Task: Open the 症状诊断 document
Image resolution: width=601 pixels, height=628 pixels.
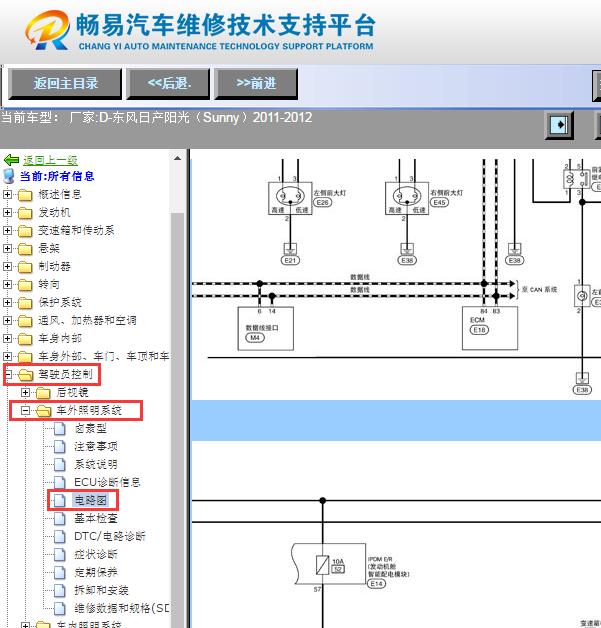Action: coord(96,554)
